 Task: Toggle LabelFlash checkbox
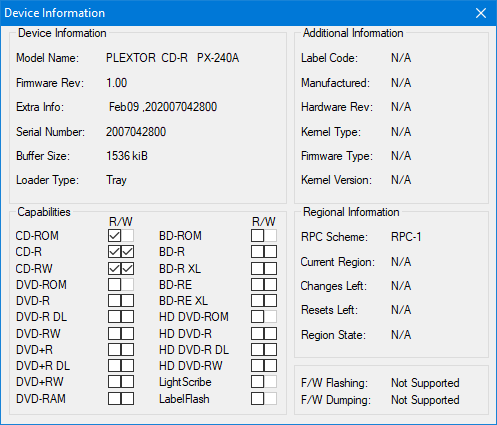pos(257,399)
